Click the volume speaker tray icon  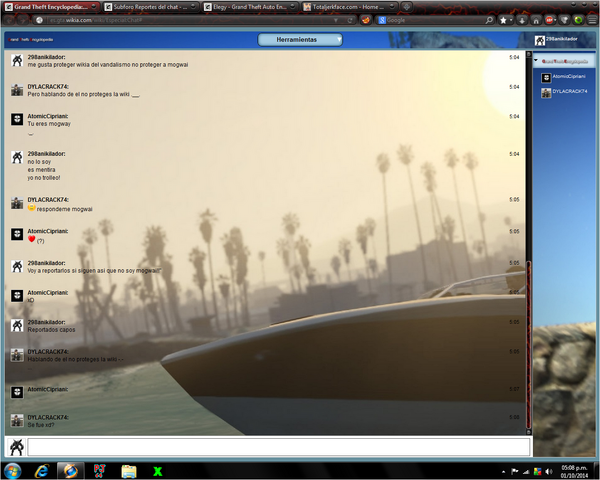coord(549,472)
